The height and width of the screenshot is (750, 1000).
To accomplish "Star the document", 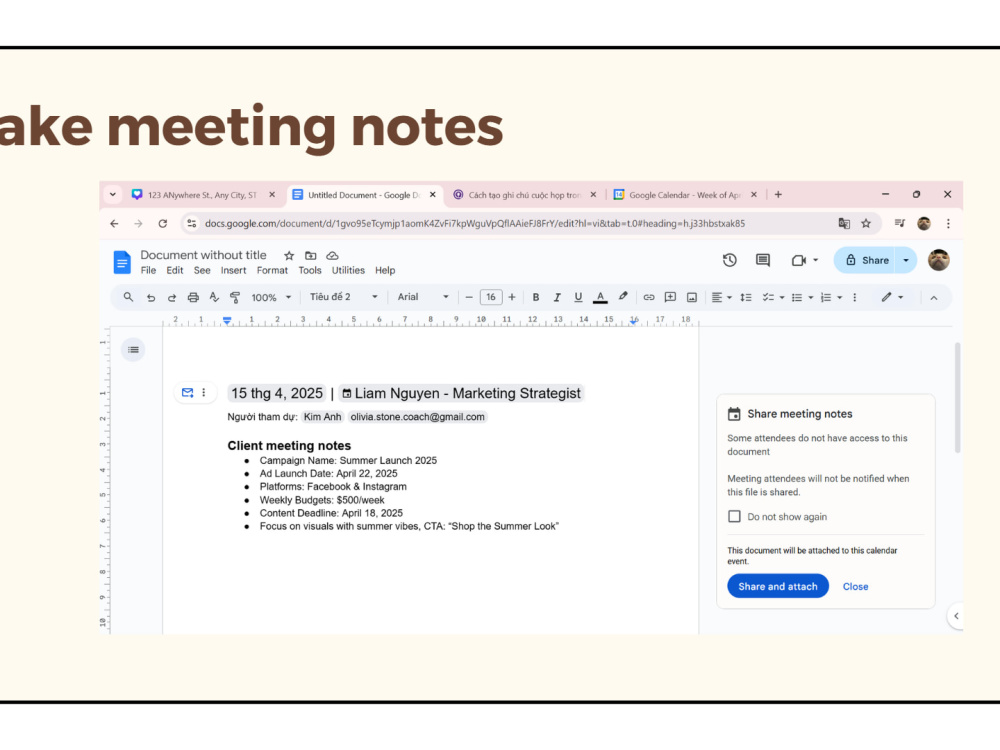I will 289,256.
